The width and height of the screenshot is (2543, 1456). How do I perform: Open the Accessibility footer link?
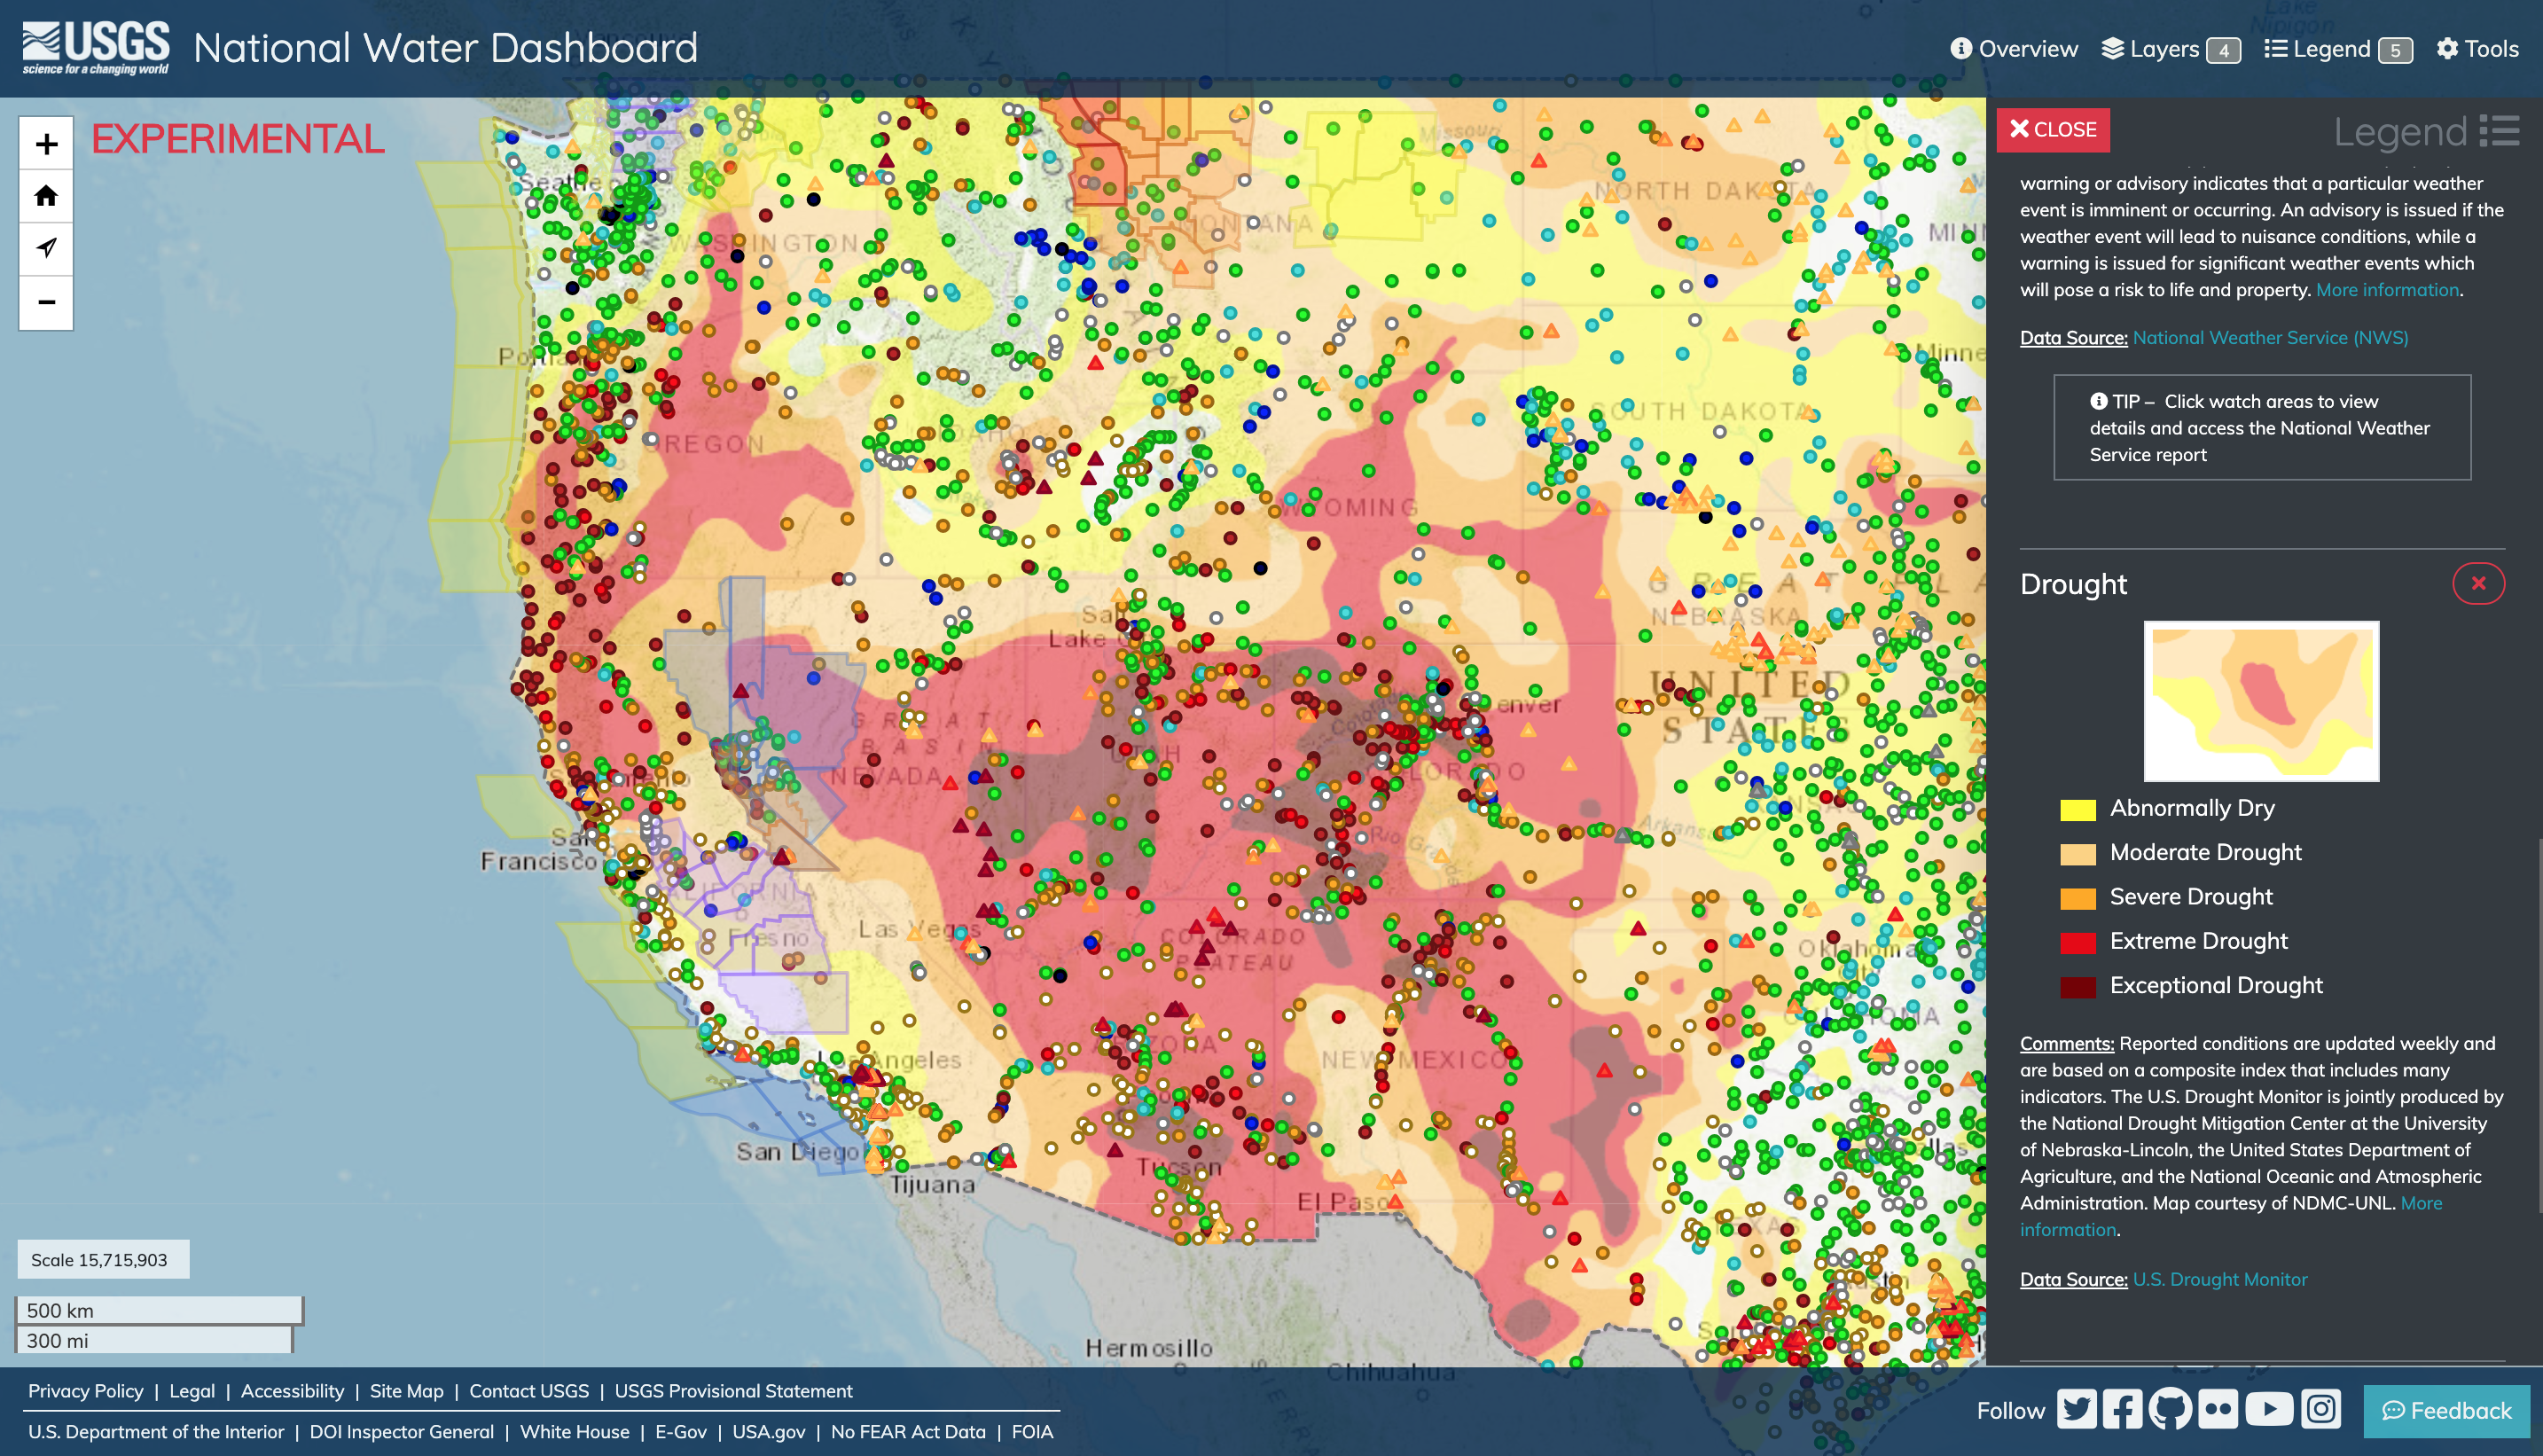[292, 1391]
